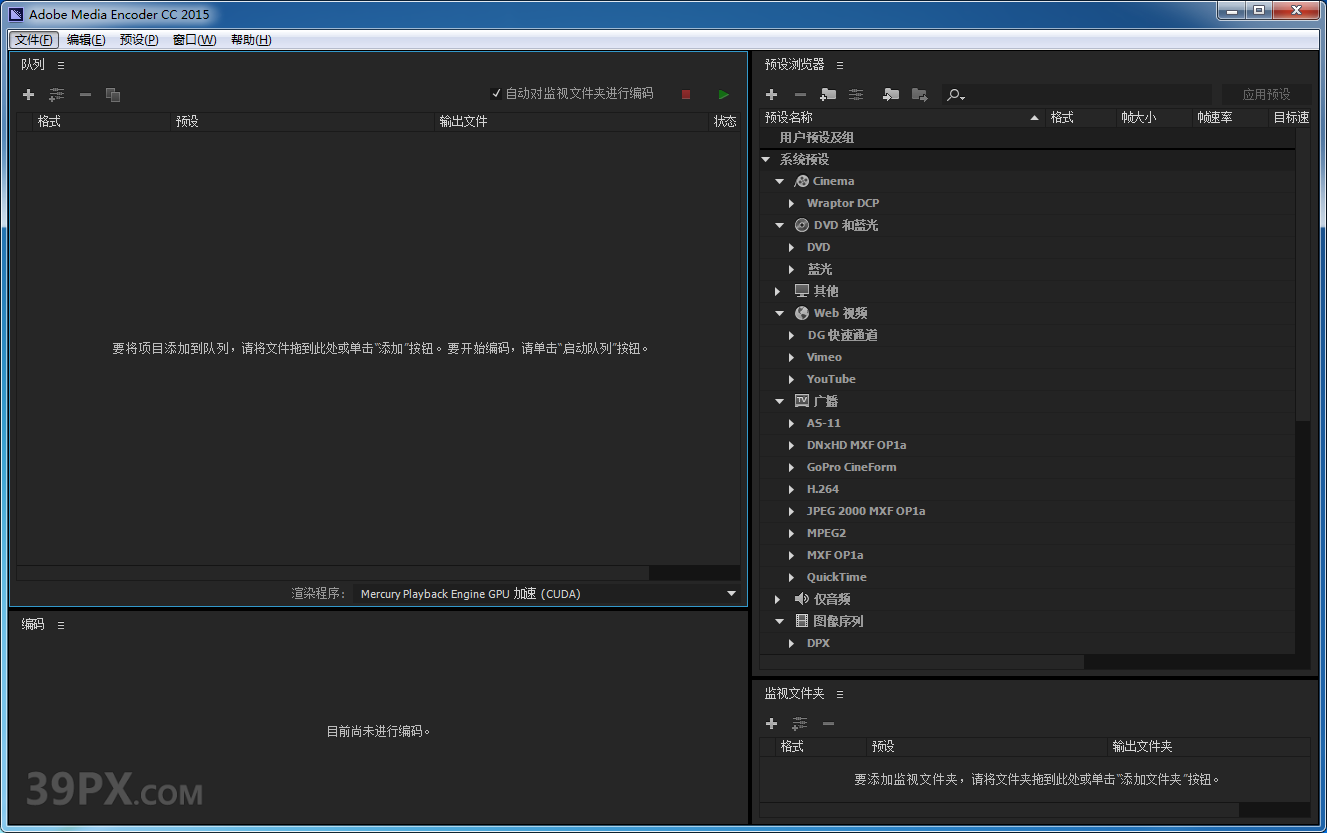Delete selected preset in preset browser

[x=800, y=95]
